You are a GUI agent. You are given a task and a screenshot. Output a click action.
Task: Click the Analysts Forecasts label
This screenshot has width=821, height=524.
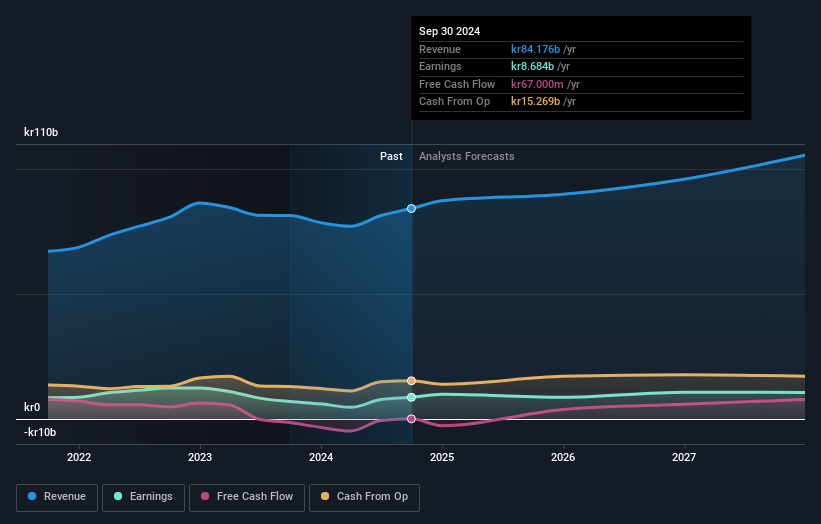click(467, 157)
